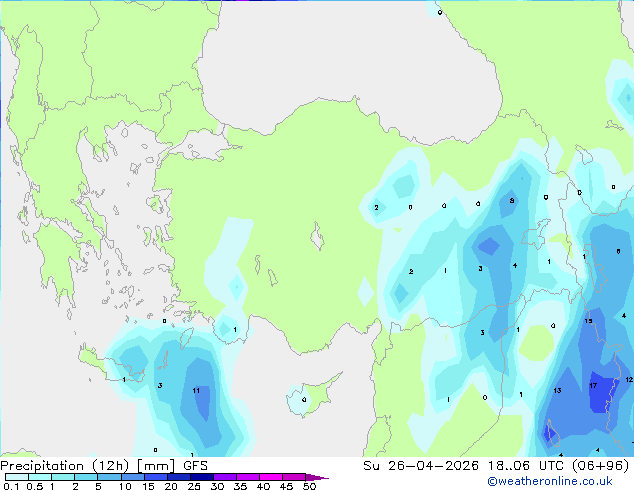Click the above-50 mm legend arrow tip
The width and height of the screenshot is (634, 490).
(317, 477)
